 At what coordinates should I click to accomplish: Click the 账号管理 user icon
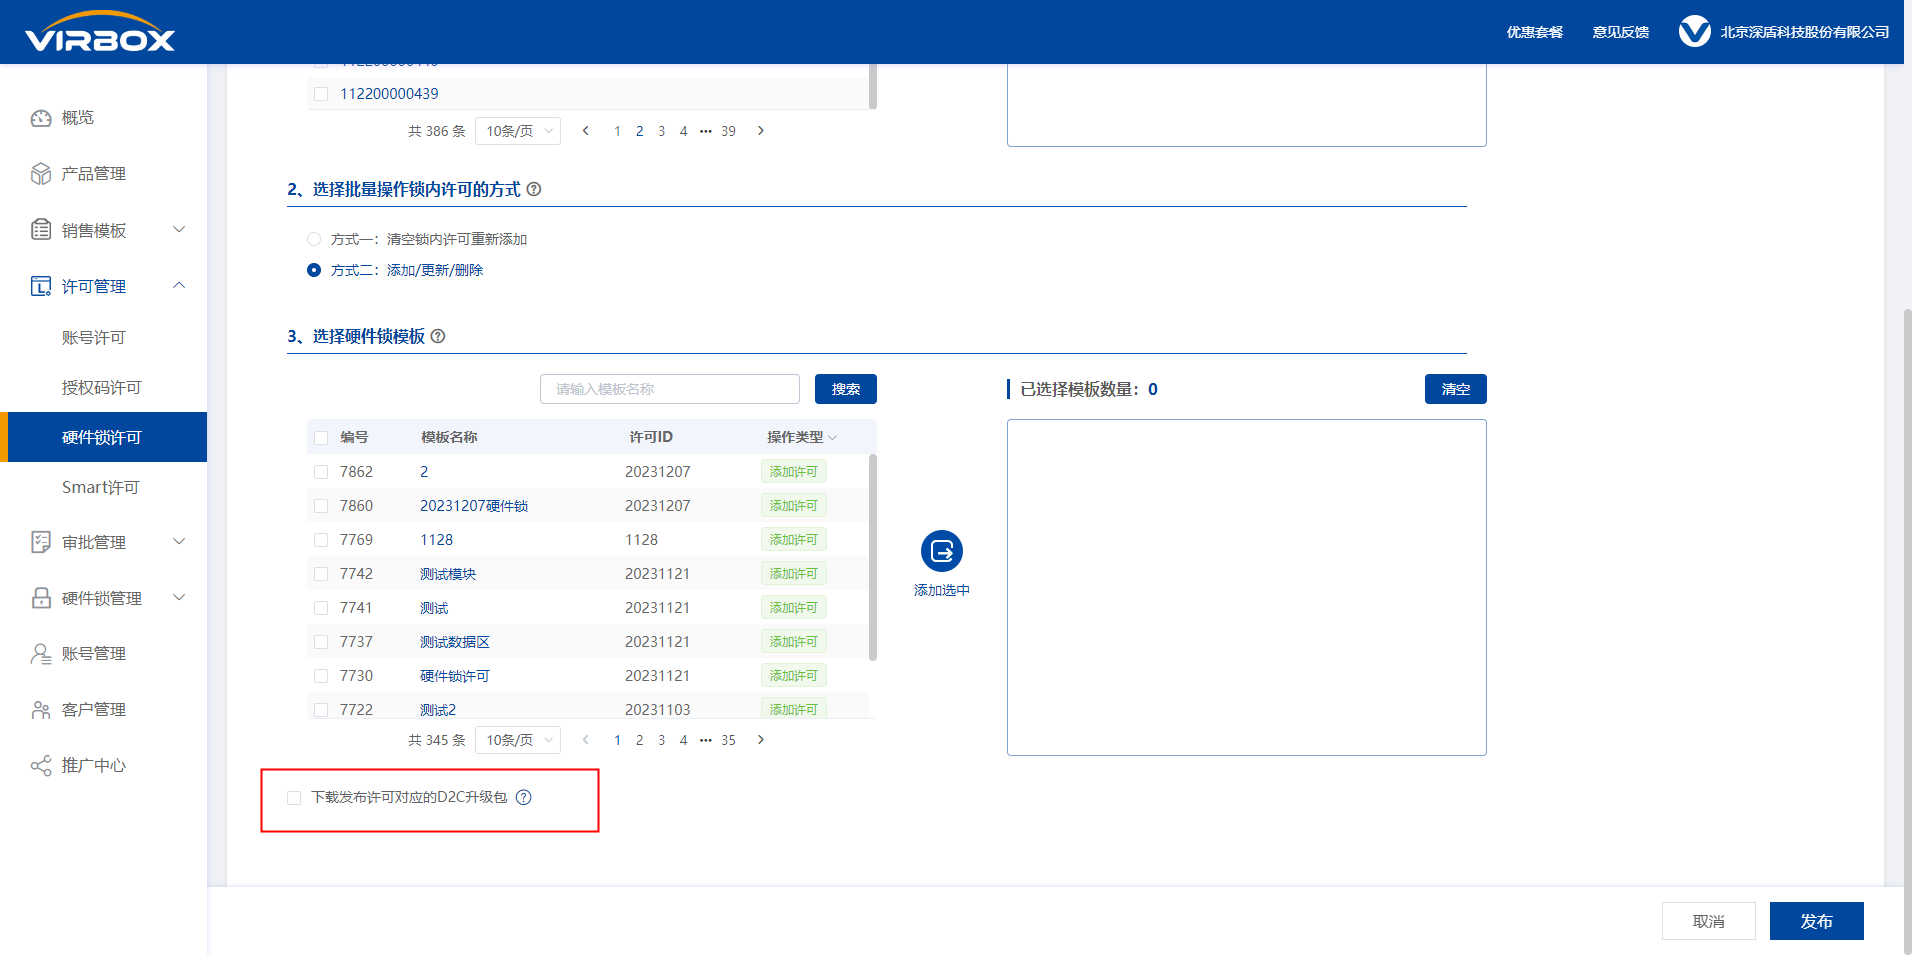(x=41, y=654)
